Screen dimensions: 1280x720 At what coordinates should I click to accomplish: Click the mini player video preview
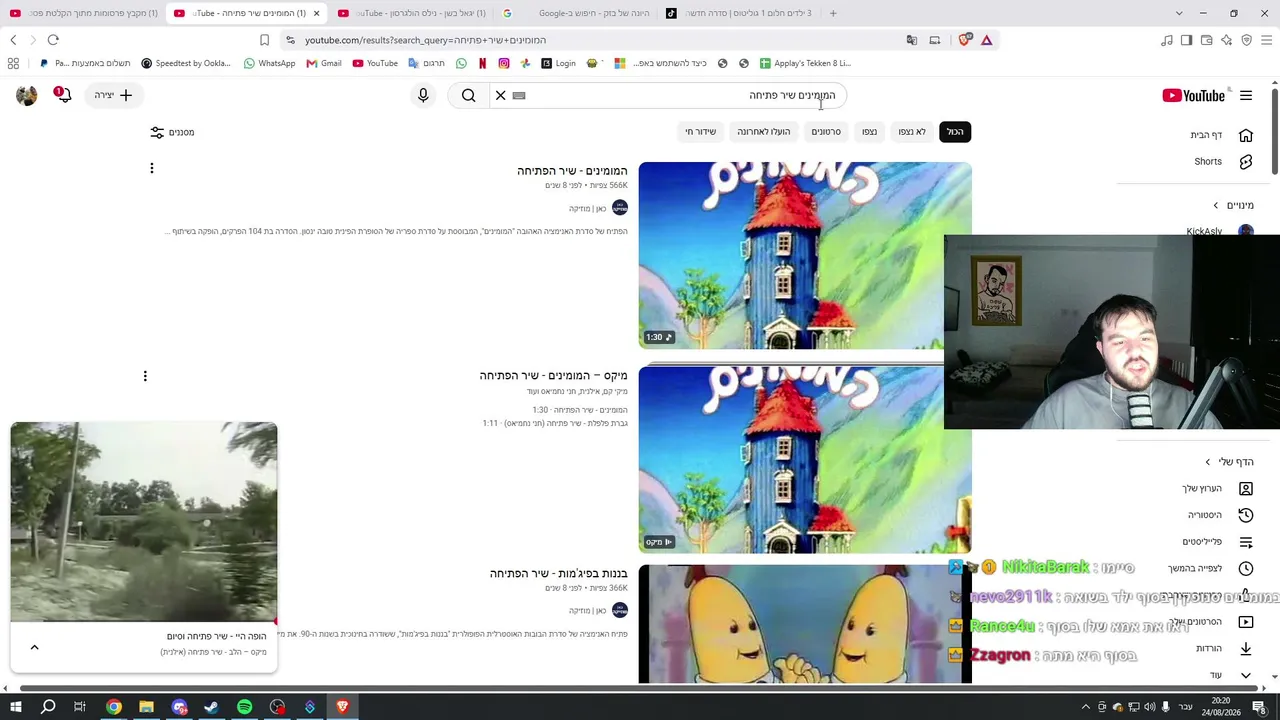(144, 522)
